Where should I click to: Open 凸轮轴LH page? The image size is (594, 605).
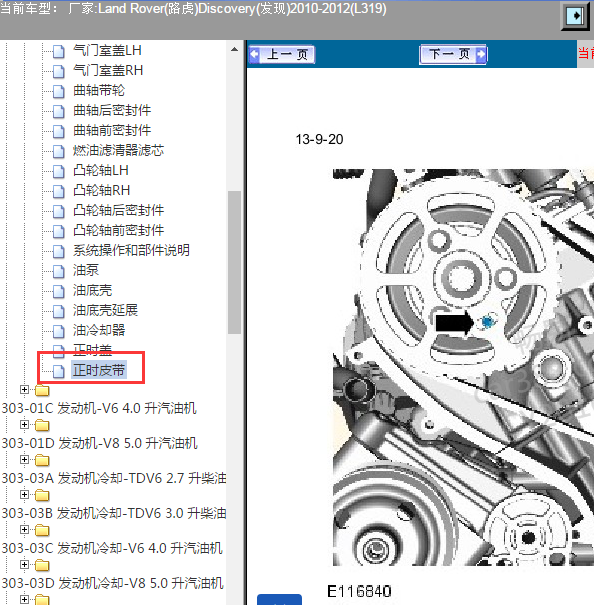100,171
